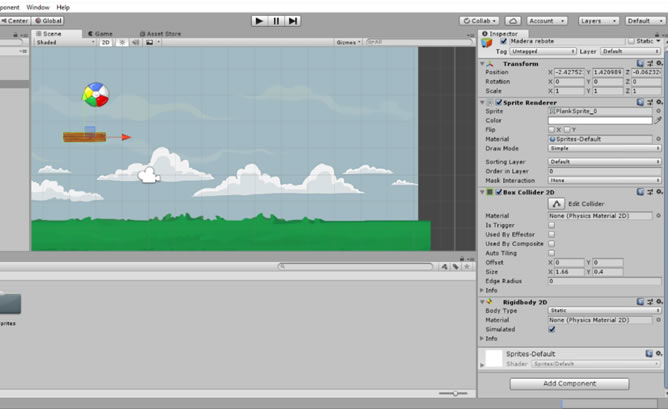Click the color eyedropper icon

(658, 120)
